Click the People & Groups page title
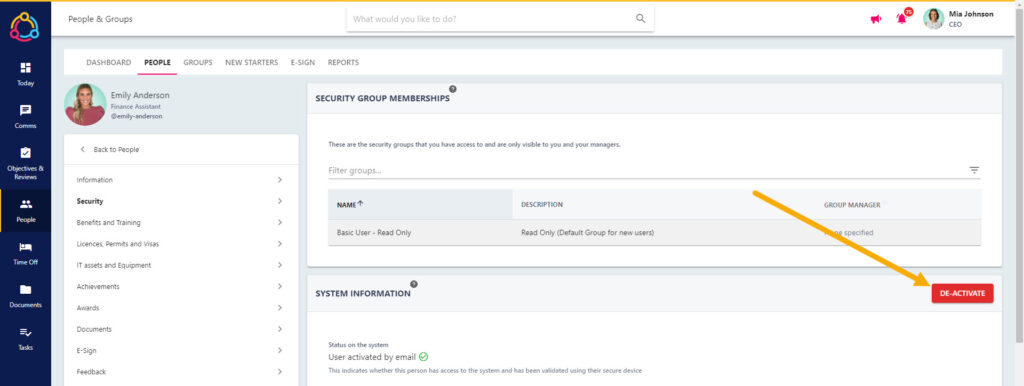The image size is (1024, 386). [x=101, y=19]
